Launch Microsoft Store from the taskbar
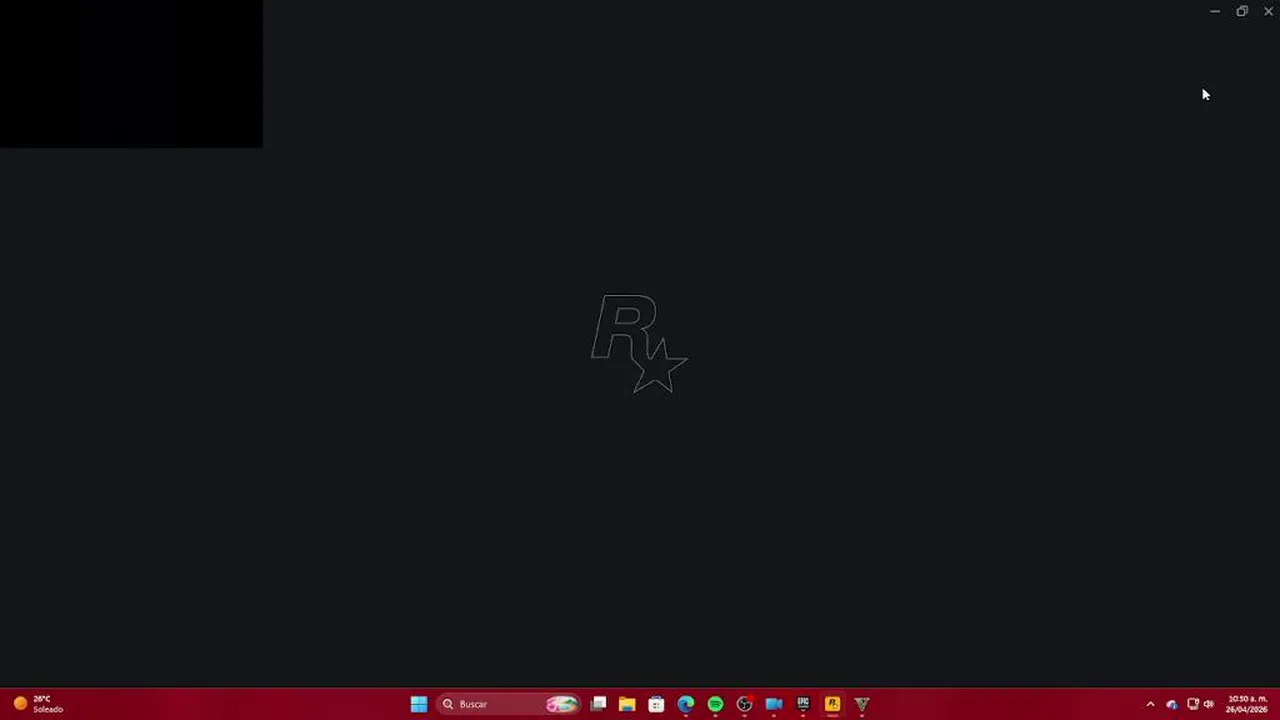This screenshot has width=1280, height=720. (x=656, y=704)
